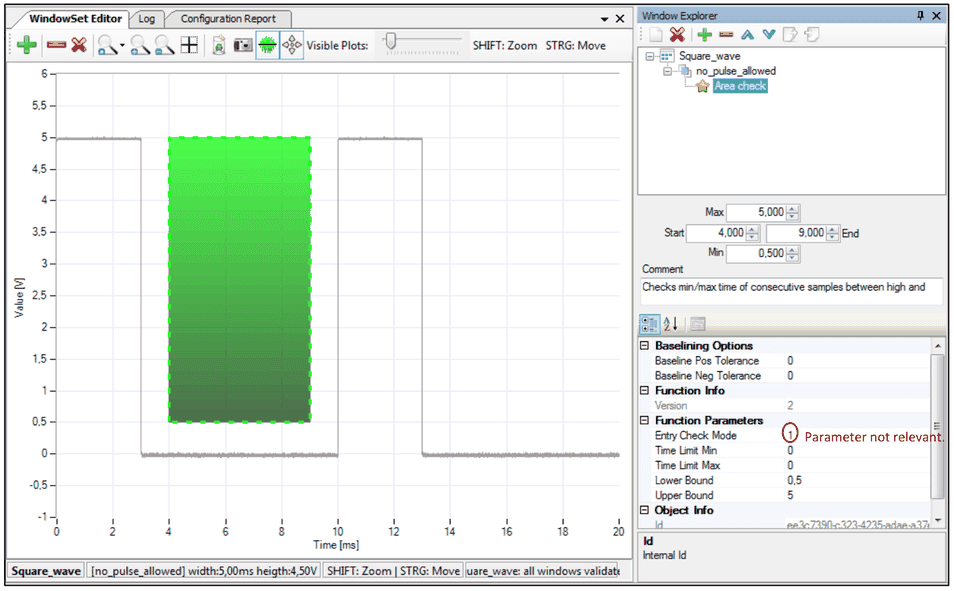Select the Square_wave tree item

(709, 56)
